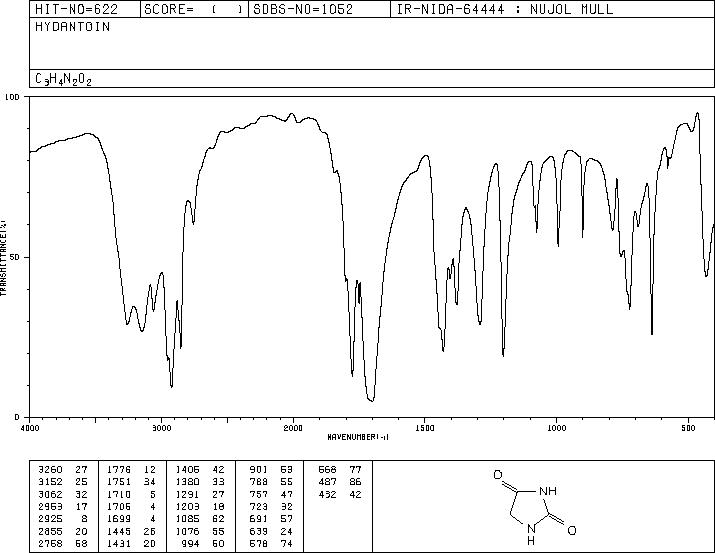Click the 2000 wavenumber axis label
The height and width of the screenshot is (553, 715).
tap(293, 428)
